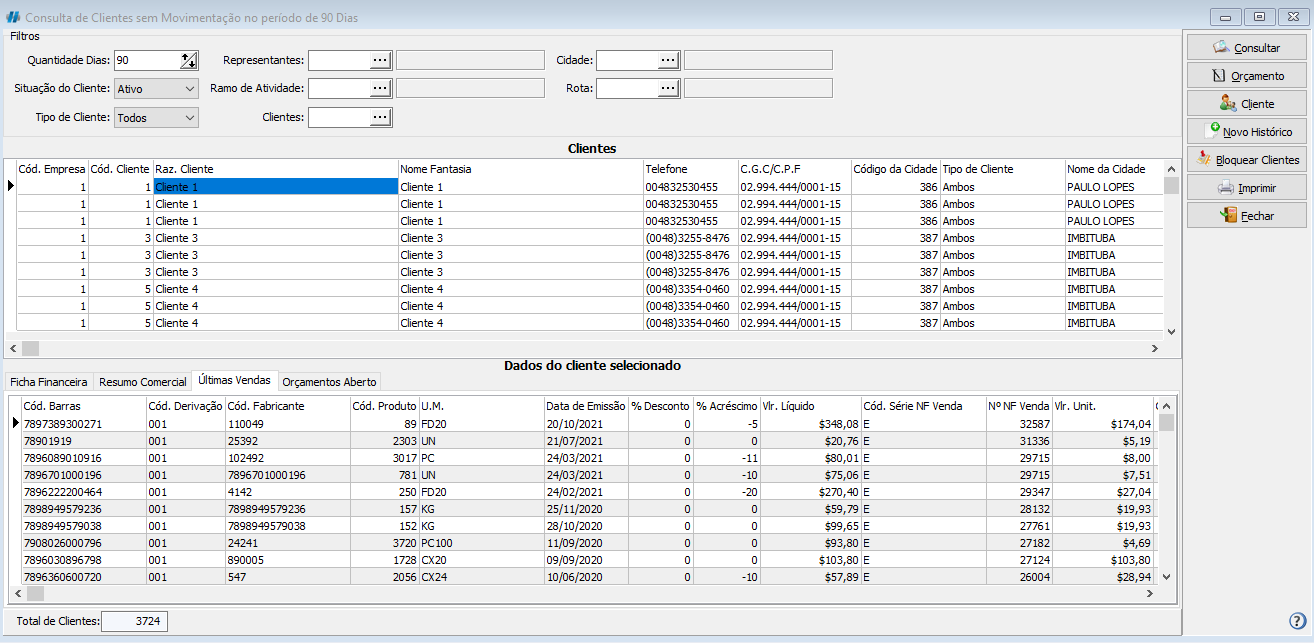Open the Cidade lookup ellipsis button

pyautogui.click(x=668, y=60)
